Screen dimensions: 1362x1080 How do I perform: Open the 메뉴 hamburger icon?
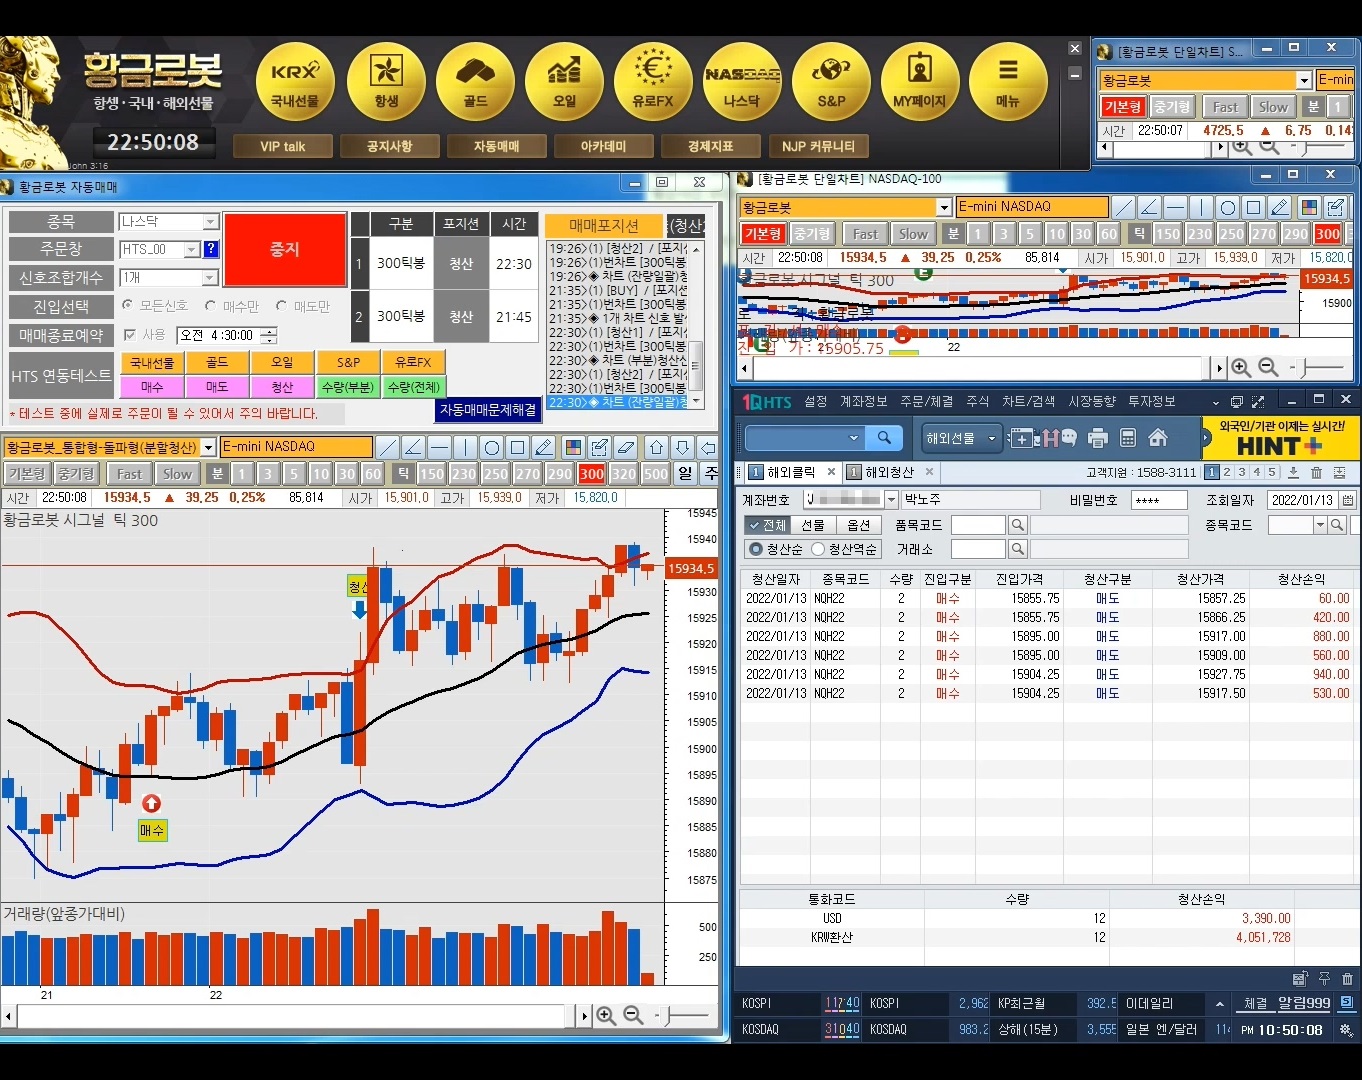tap(1008, 82)
